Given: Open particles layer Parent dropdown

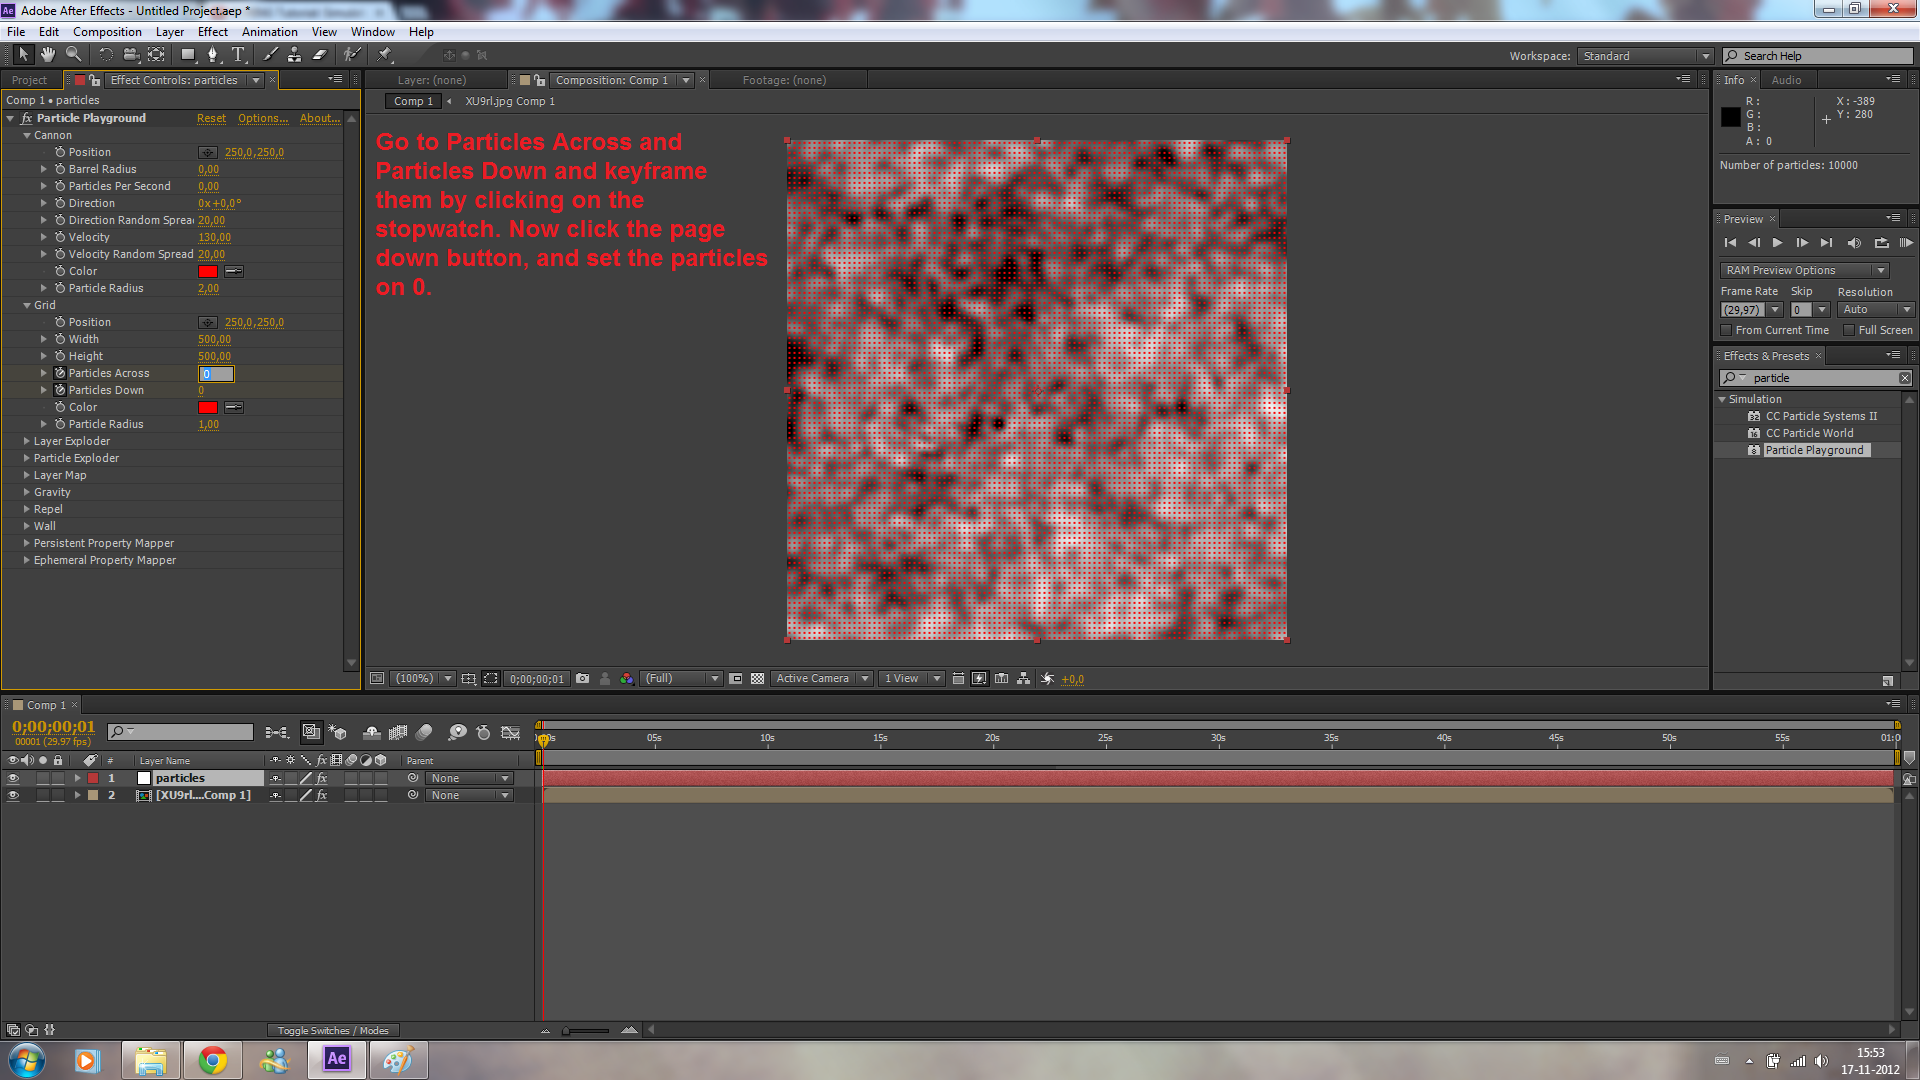Looking at the screenshot, I should (x=469, y=778).
